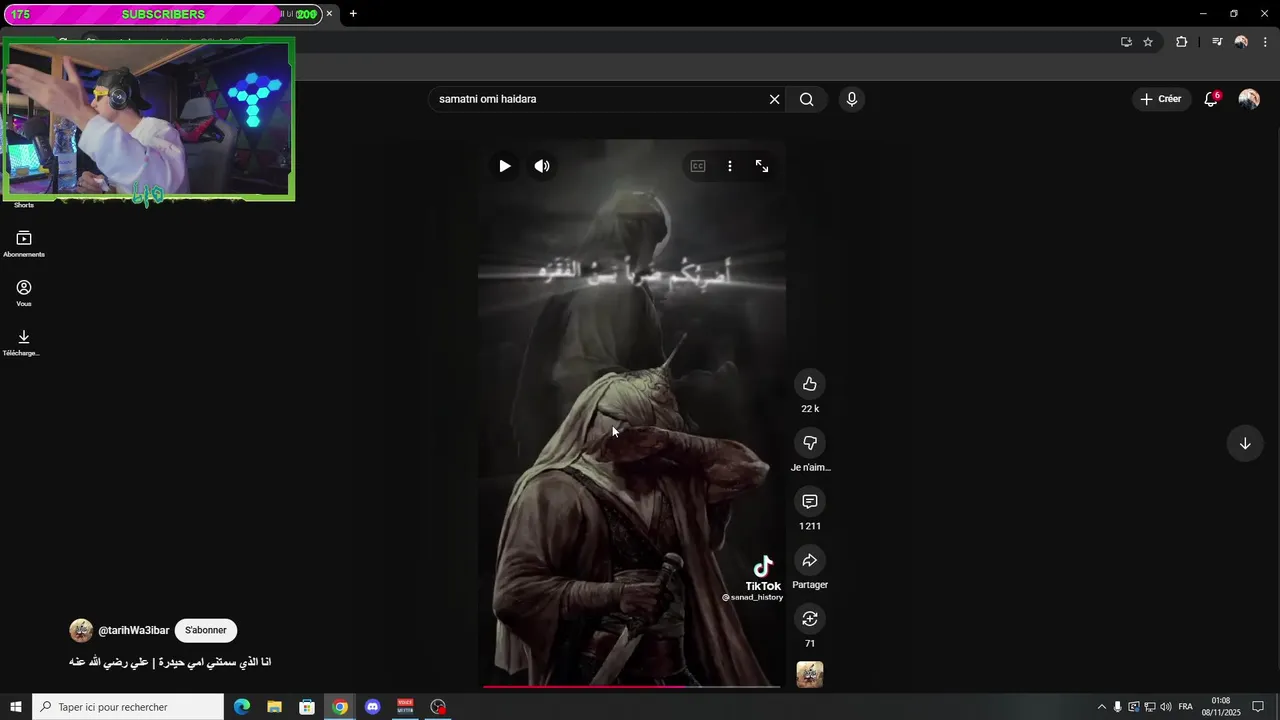
Task: Open File Explorer from the taskbar
Action: coord(274,707)
